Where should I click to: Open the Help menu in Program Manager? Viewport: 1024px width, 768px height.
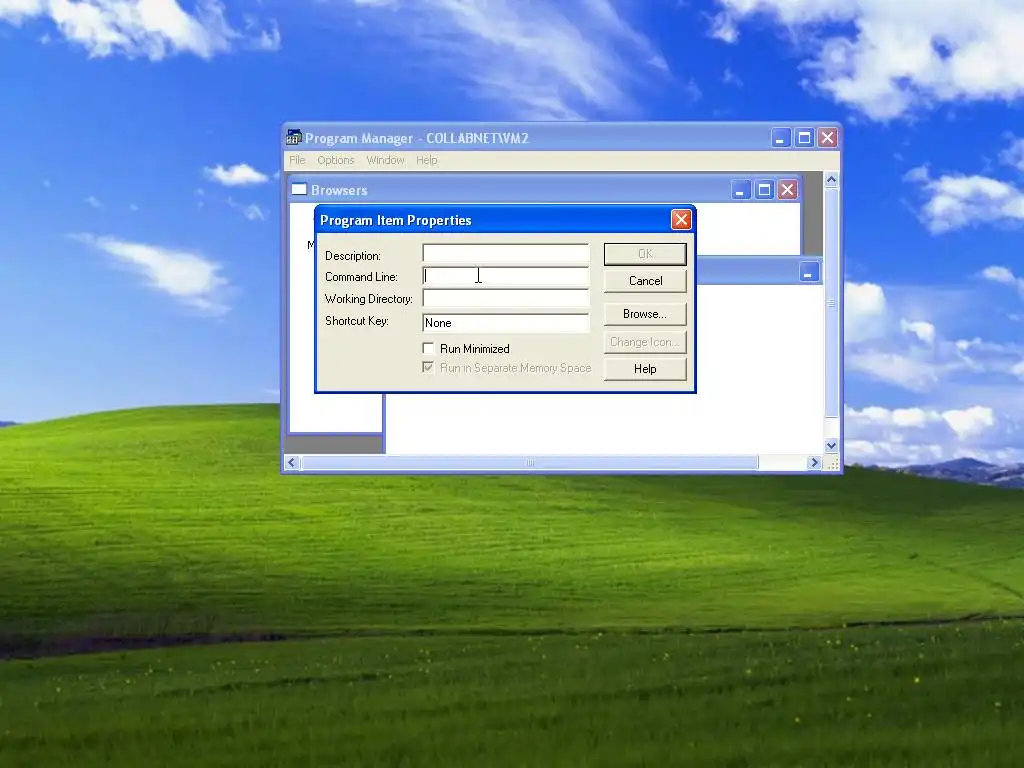click(426, 160)
